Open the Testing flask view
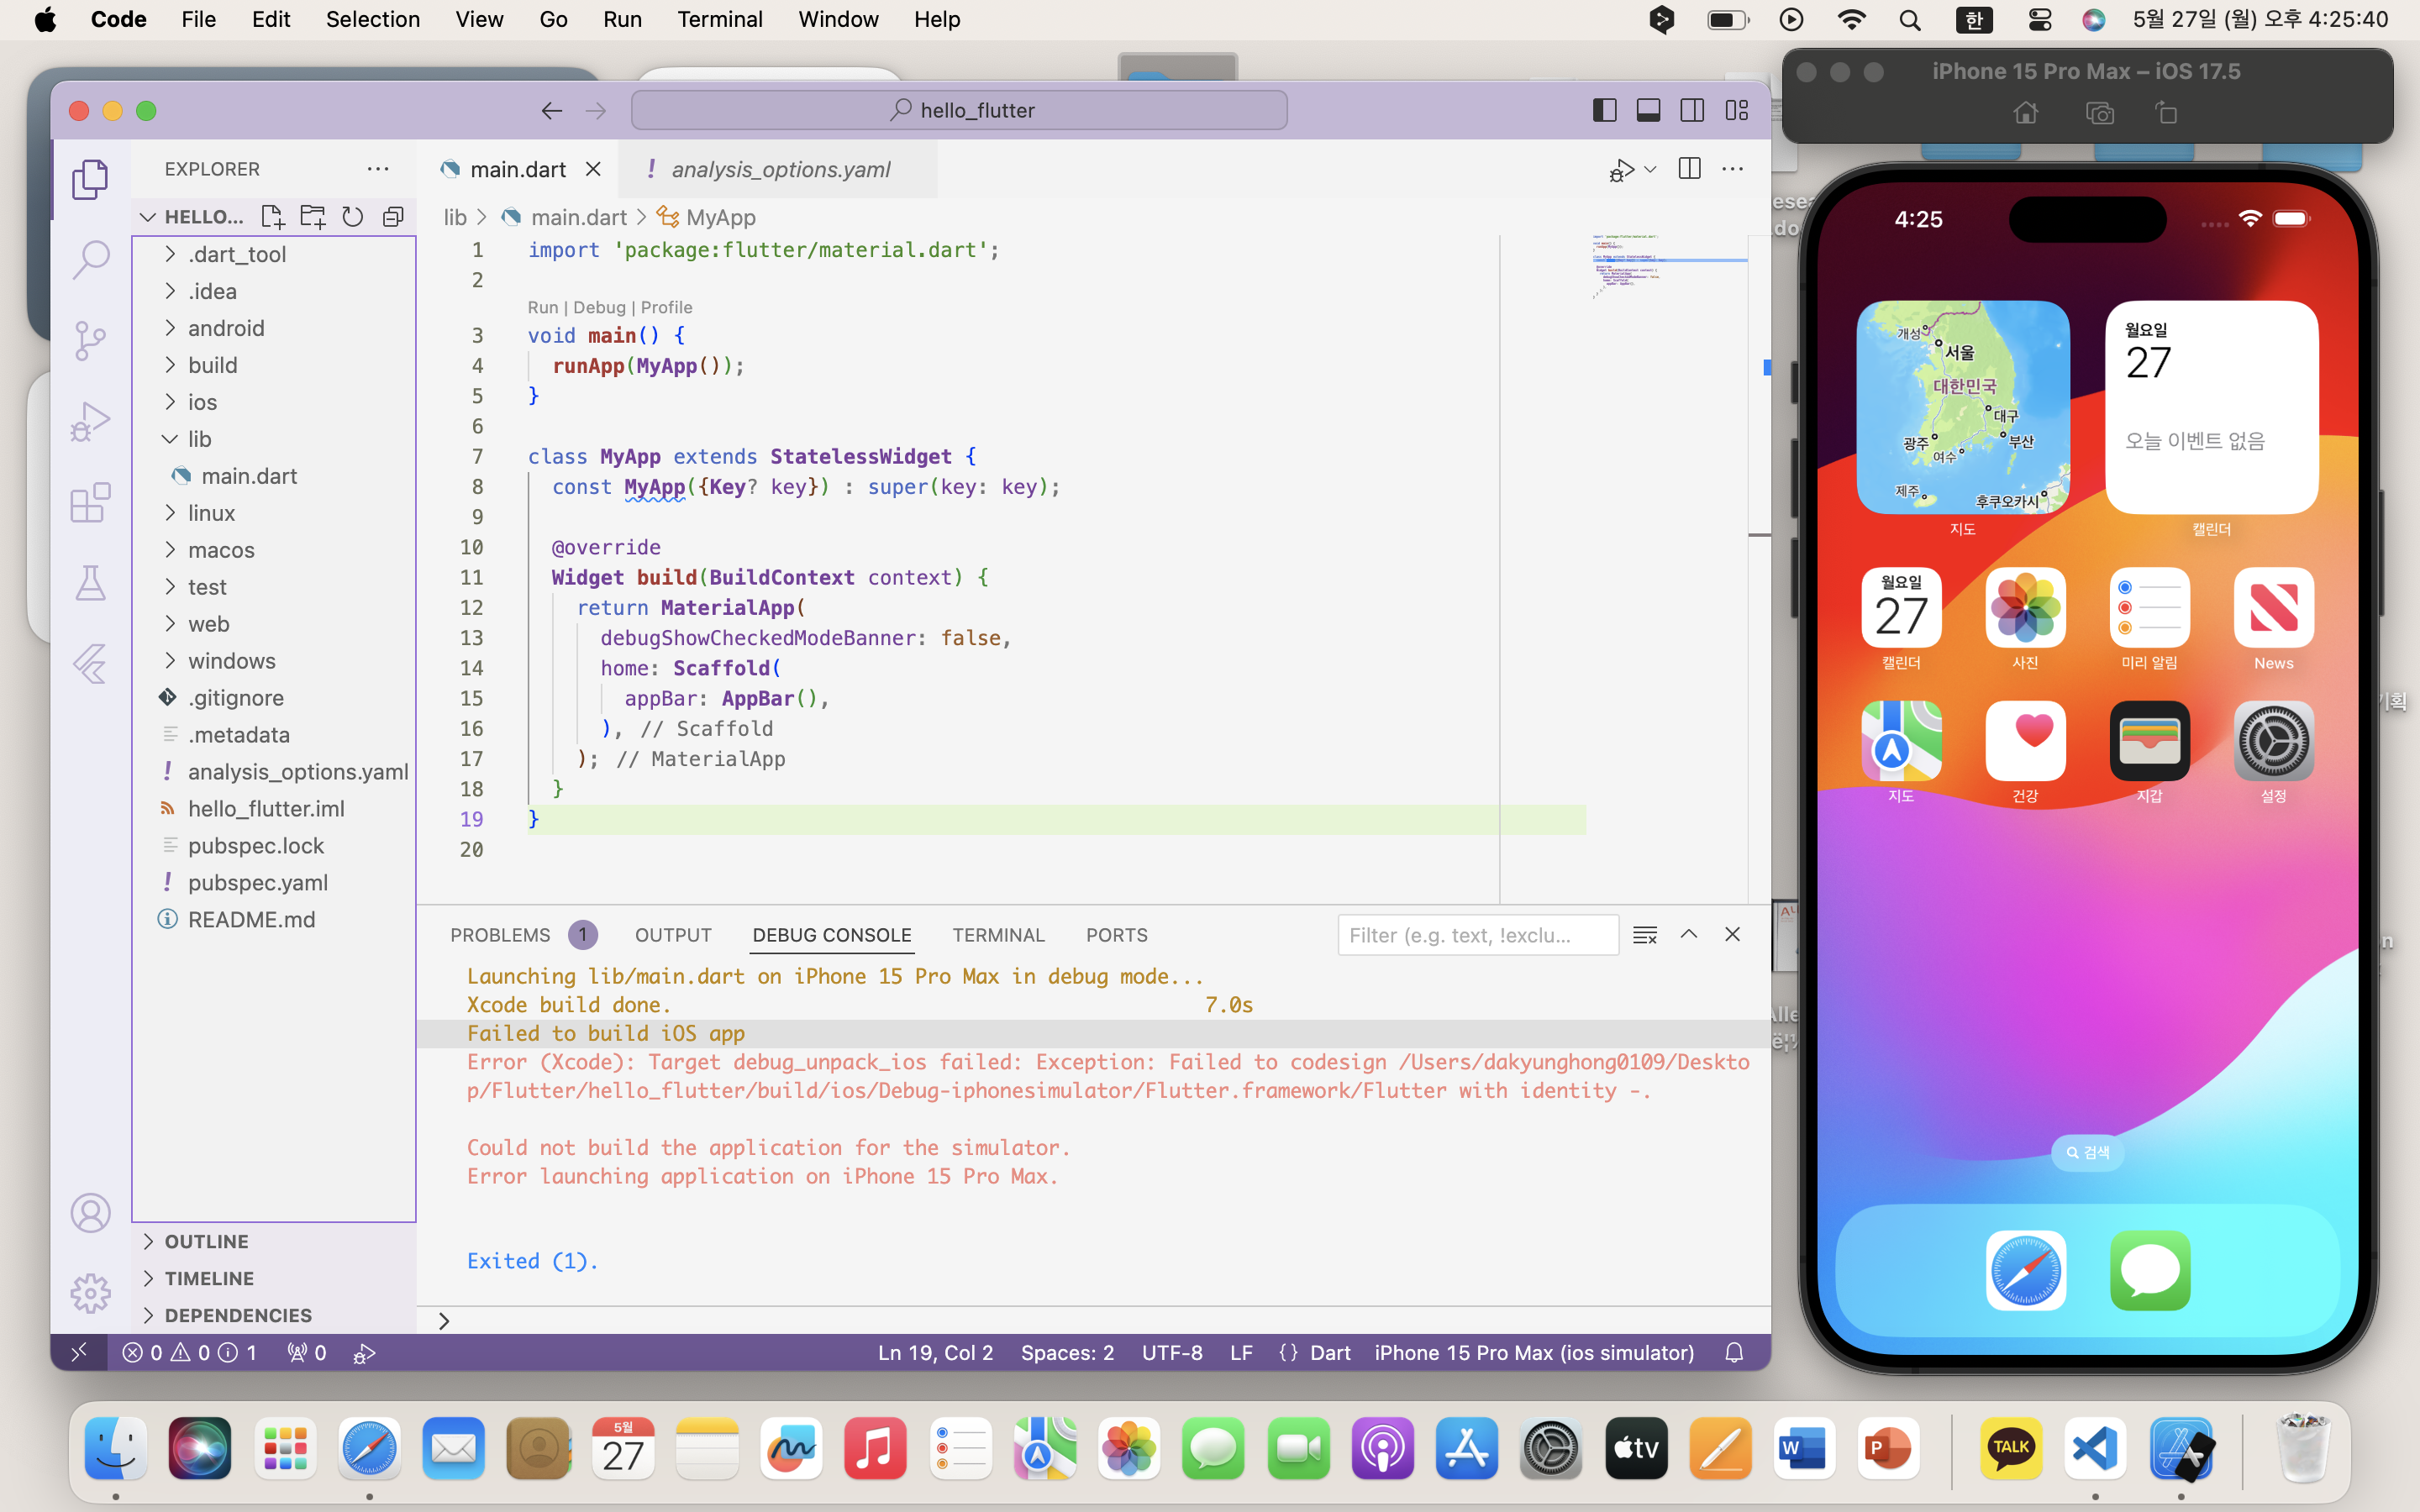 (90, 583)
